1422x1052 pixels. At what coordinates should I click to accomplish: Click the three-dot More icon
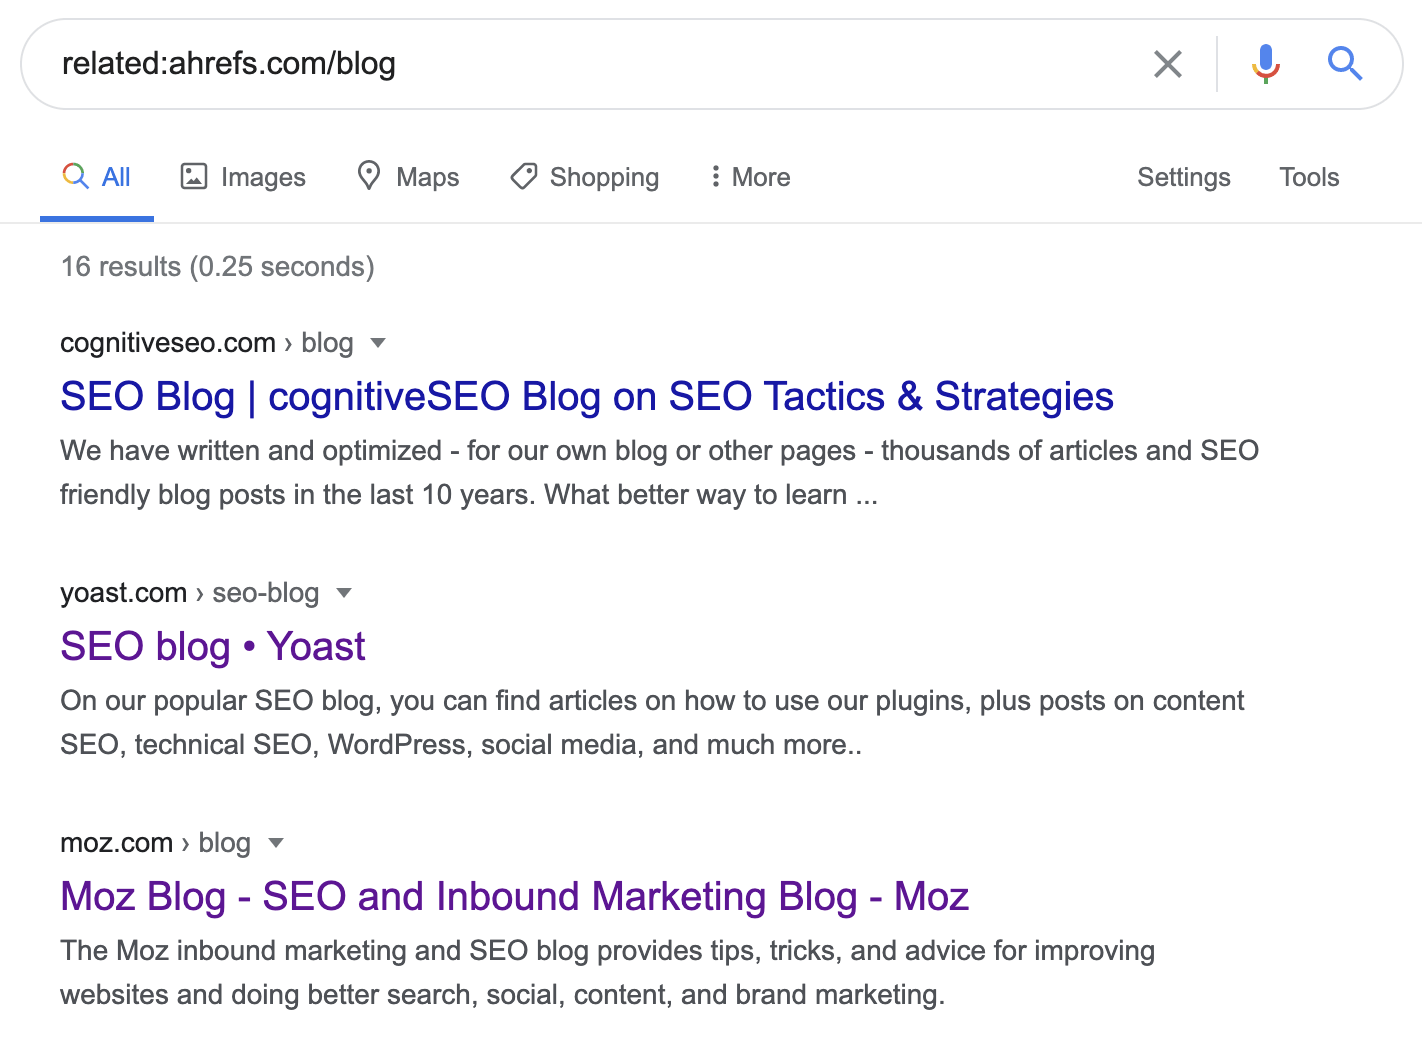pyautogui.click(x=715, y=177)
